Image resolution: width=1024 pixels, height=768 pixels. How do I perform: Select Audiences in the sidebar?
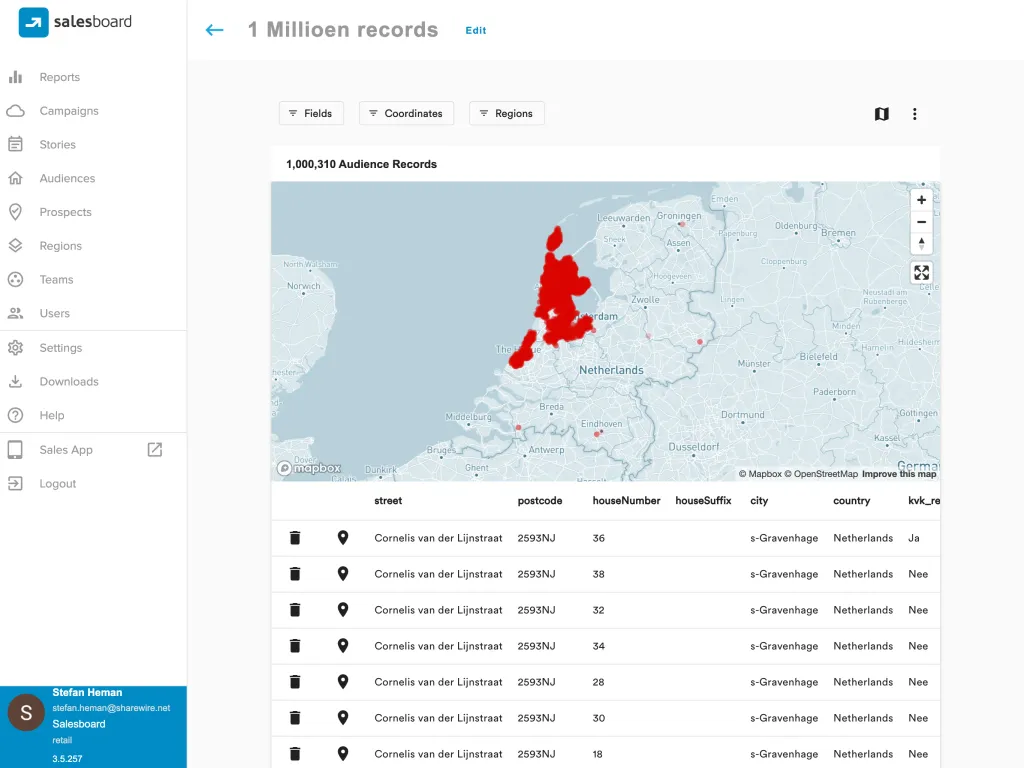67,178
